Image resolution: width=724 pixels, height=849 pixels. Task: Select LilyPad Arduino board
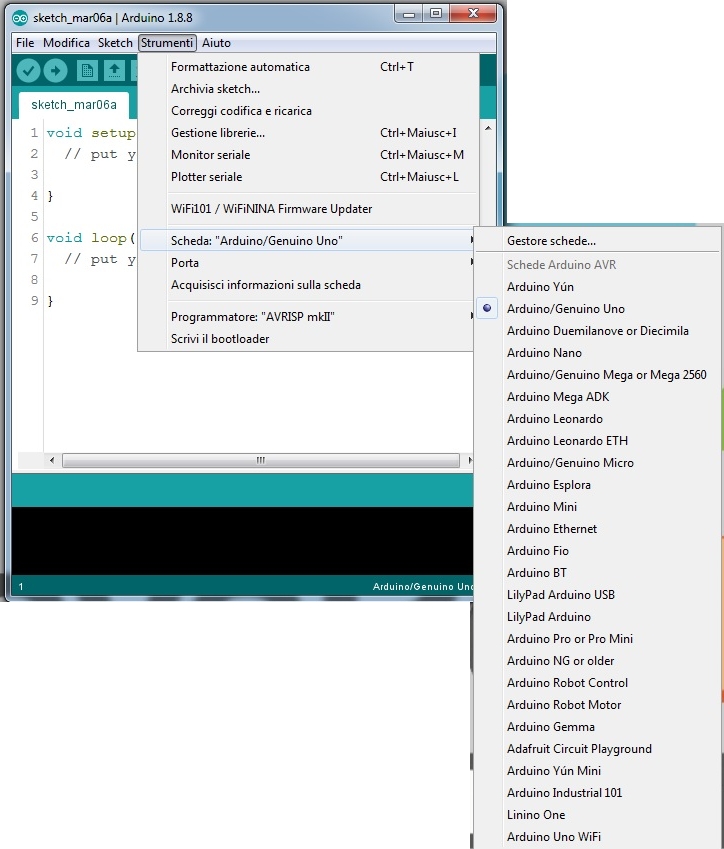[x=598, y=617]
